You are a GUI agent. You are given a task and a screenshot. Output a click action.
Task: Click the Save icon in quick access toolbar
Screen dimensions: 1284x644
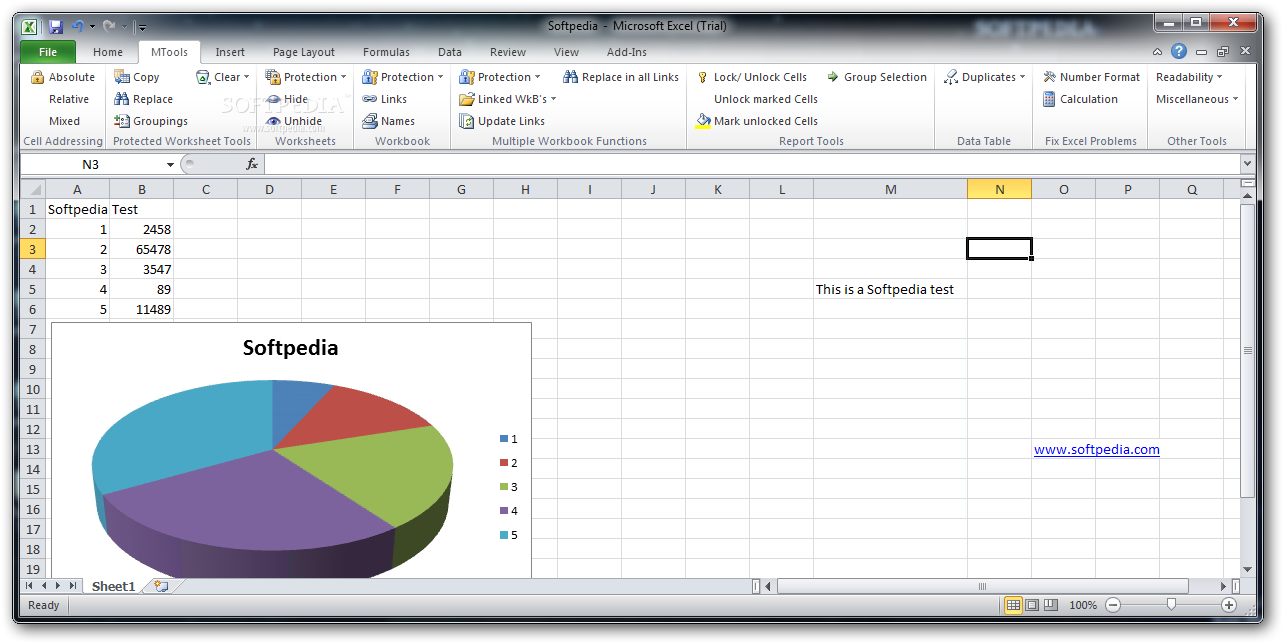(x=56, y=26)
